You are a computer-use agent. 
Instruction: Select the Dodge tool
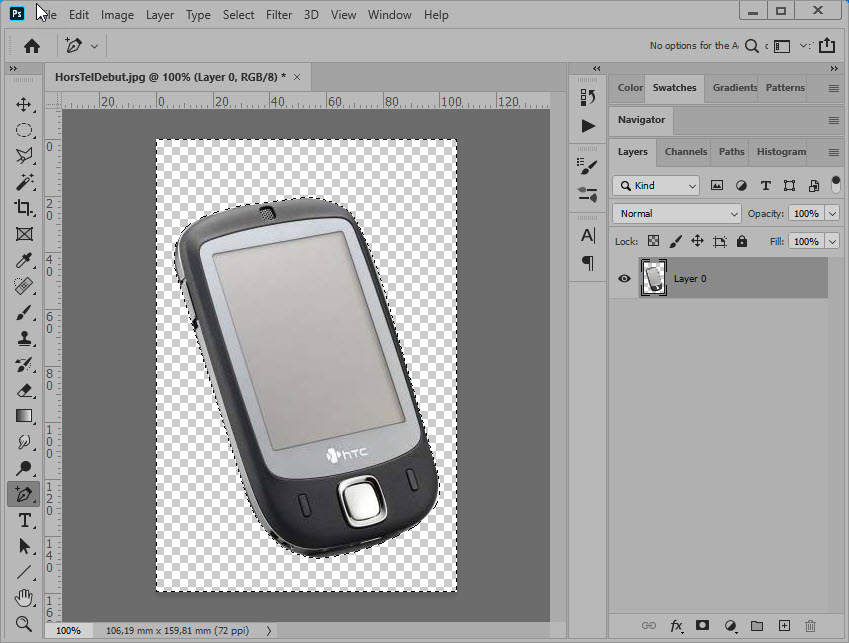coord(23,468)
